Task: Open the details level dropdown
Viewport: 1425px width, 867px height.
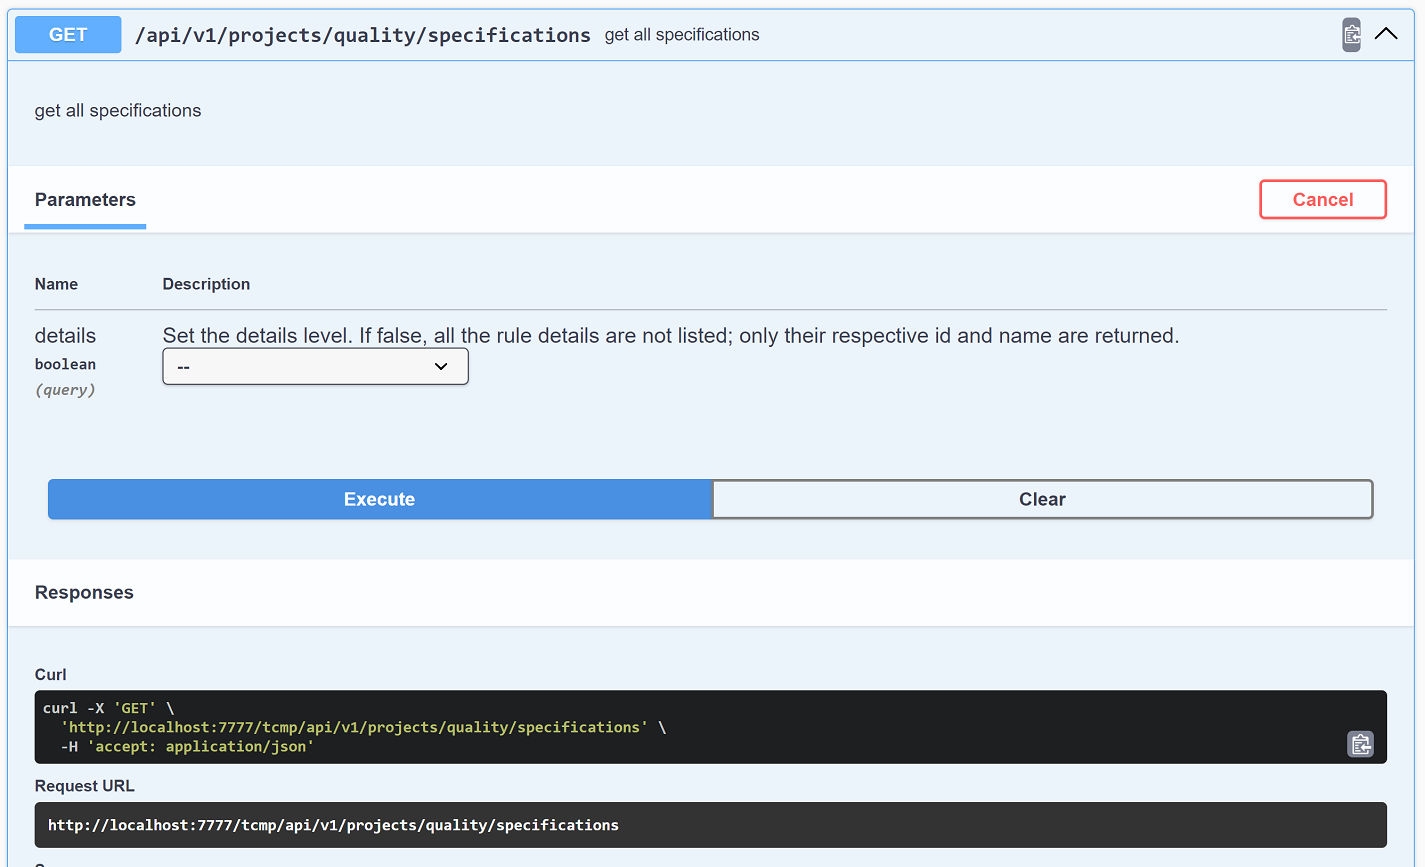Action: pyautogui.click(x=315, y=366)
